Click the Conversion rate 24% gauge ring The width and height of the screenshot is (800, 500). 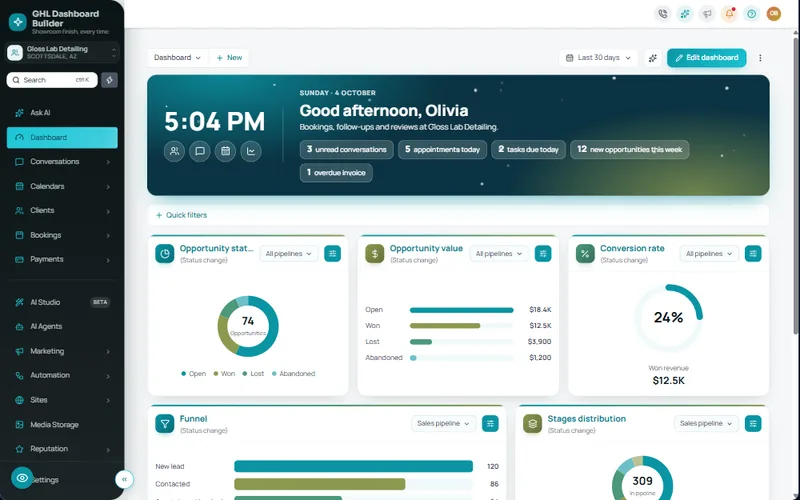click(x=668, y=317)
